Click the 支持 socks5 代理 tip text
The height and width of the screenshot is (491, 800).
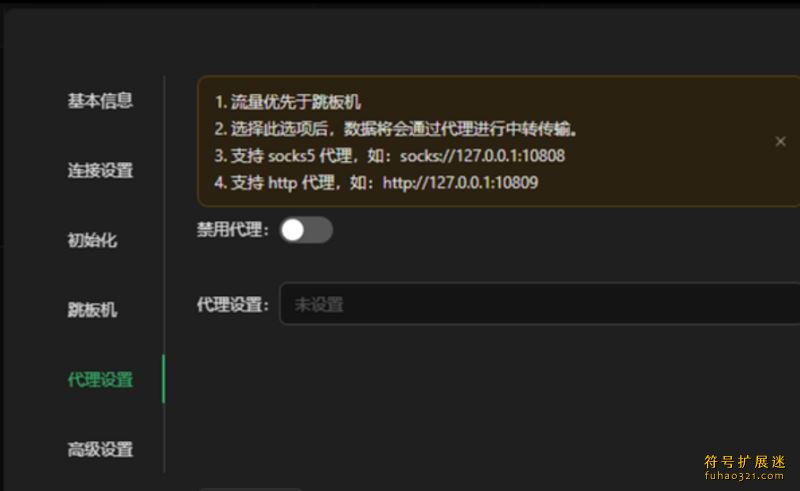click(x=291, y=156)
